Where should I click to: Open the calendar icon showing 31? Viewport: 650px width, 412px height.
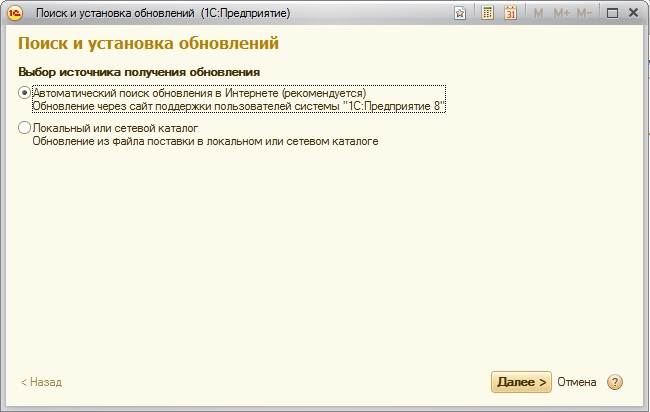[x=511, y=14]
